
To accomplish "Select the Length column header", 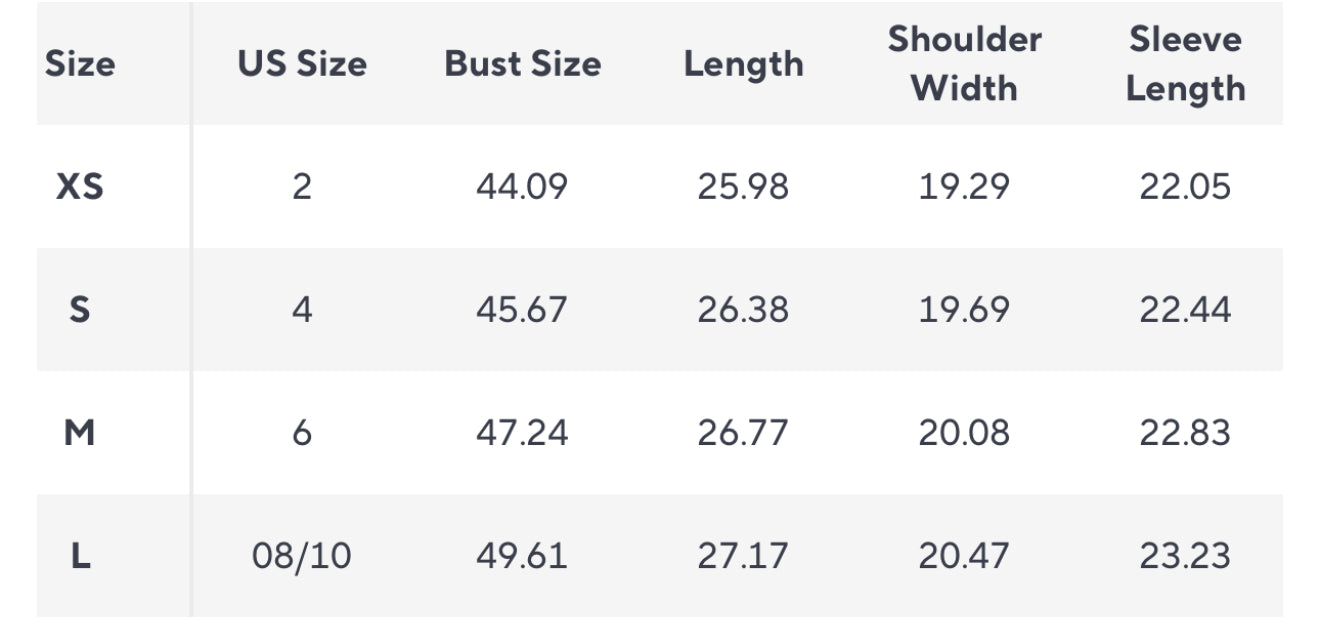I will coord(743,64).
